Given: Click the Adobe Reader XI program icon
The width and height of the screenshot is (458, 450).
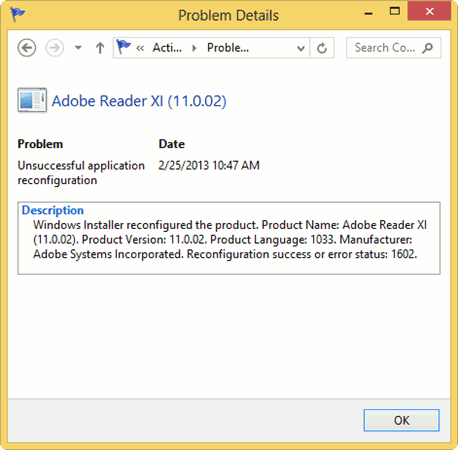Looking at the screenshot, I should tap(32, 100).
